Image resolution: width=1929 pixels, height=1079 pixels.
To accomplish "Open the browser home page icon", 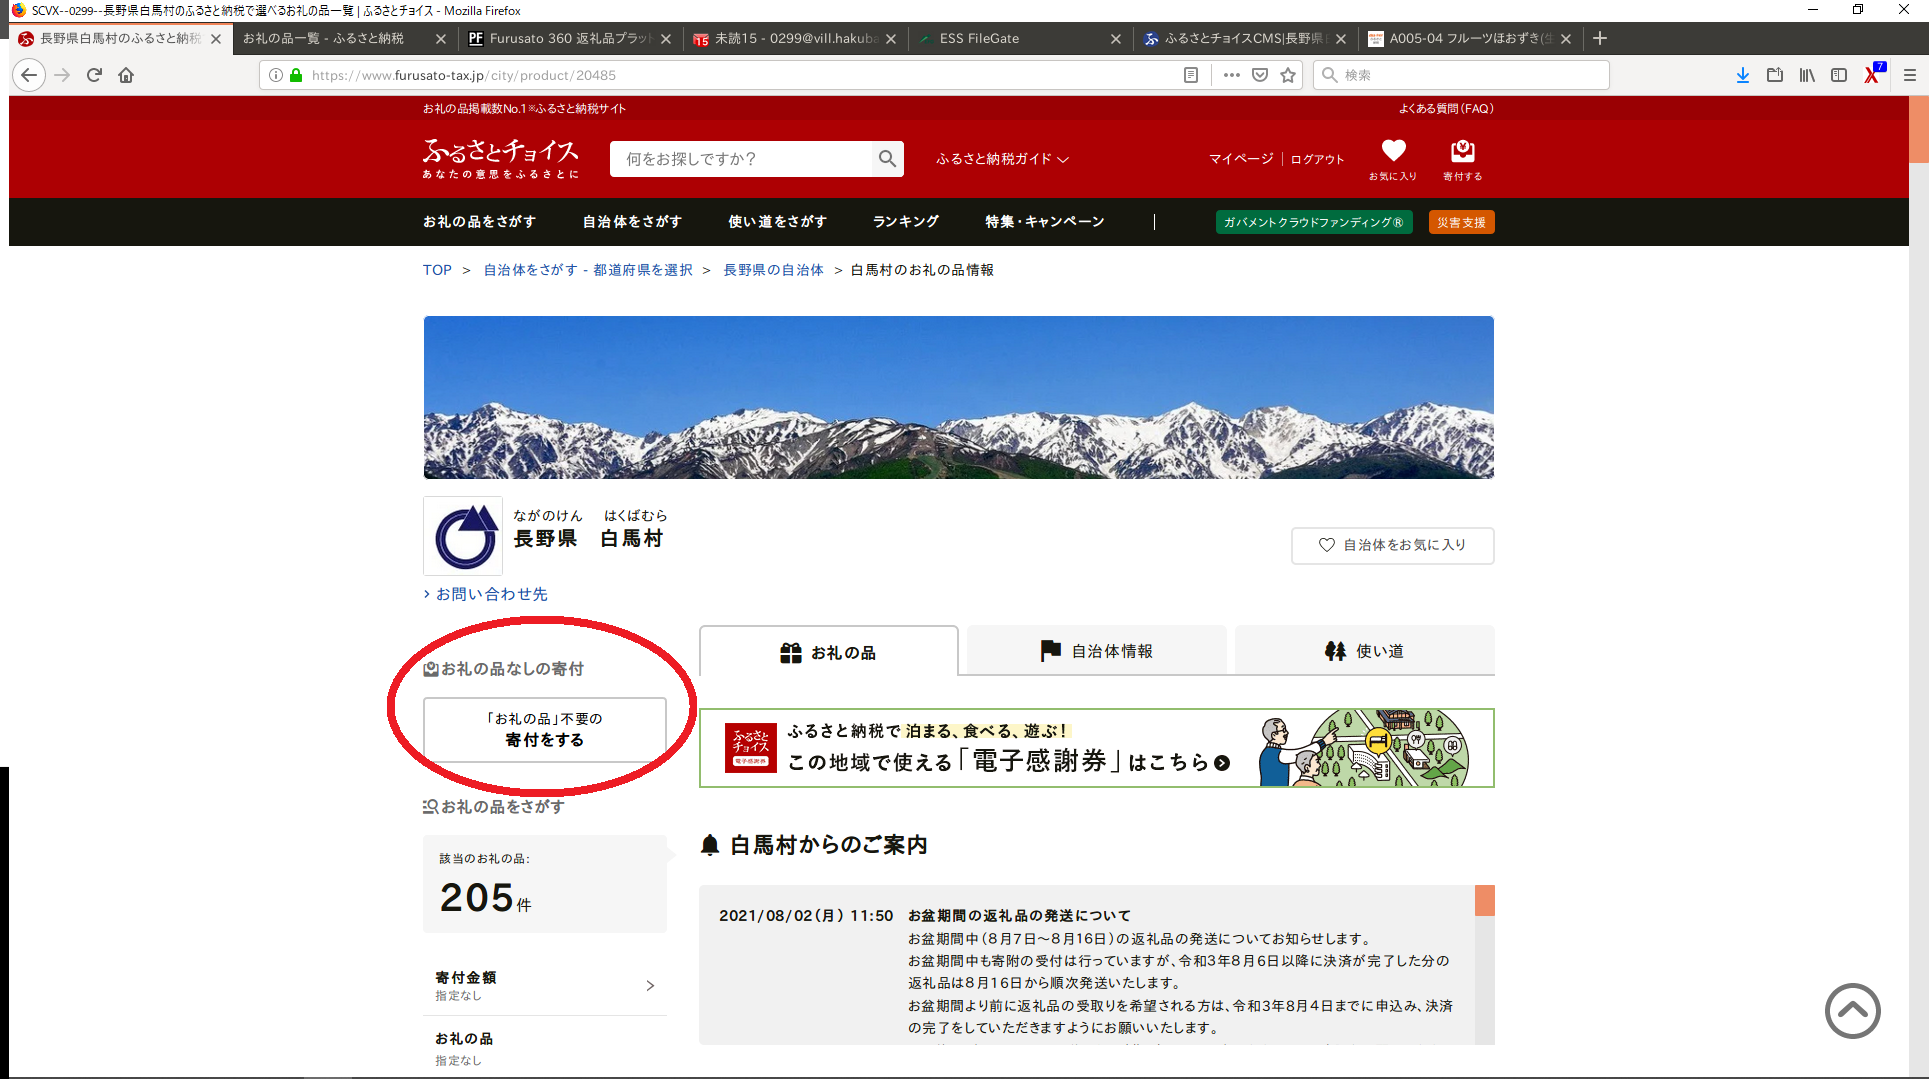I will [126, 75].
